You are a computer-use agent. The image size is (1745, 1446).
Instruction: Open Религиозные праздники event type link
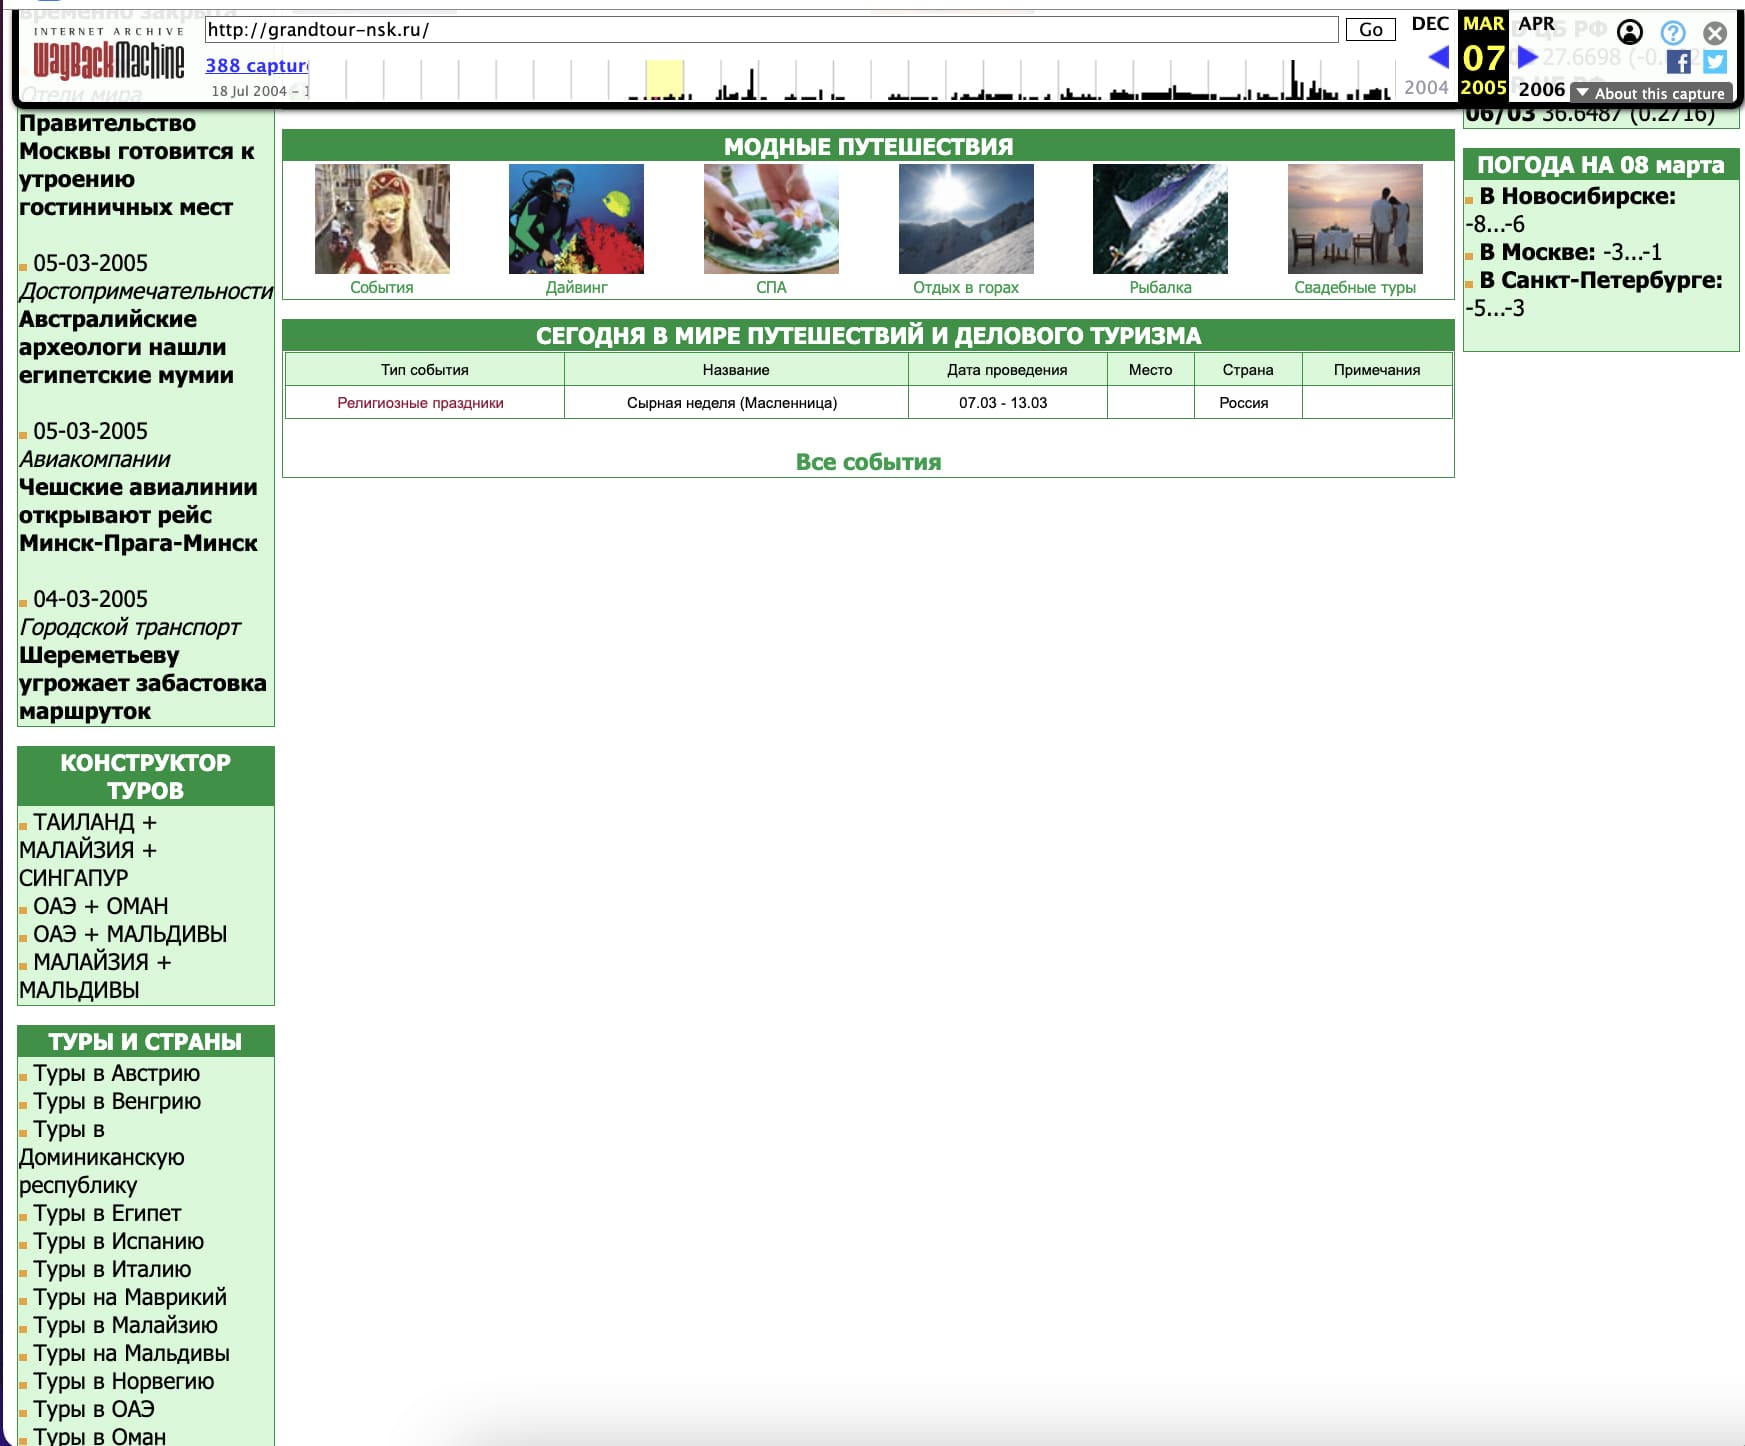click(x=420, y=403)
